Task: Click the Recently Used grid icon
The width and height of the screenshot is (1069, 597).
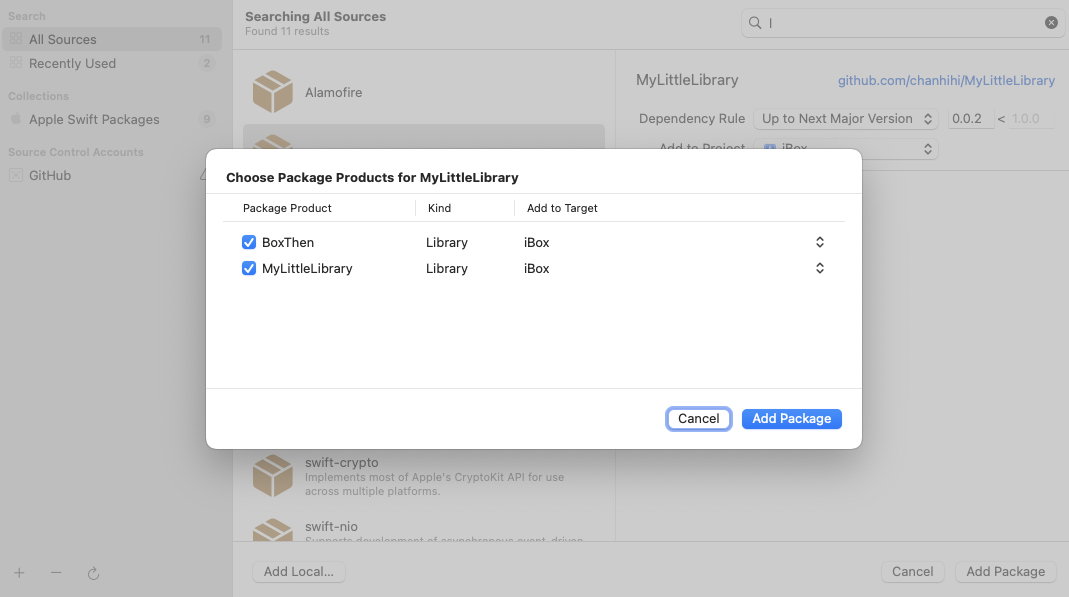Action: 16,63
